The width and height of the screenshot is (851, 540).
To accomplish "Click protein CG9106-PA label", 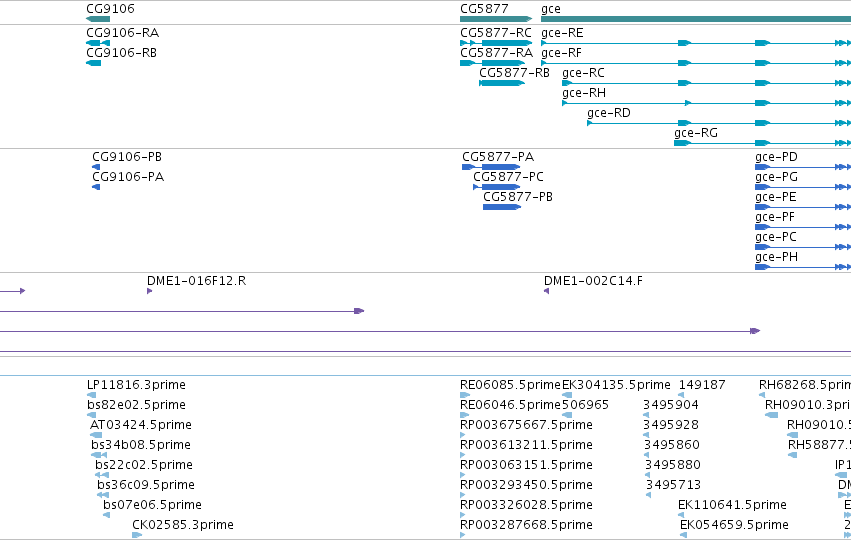I will pos(128,177).
